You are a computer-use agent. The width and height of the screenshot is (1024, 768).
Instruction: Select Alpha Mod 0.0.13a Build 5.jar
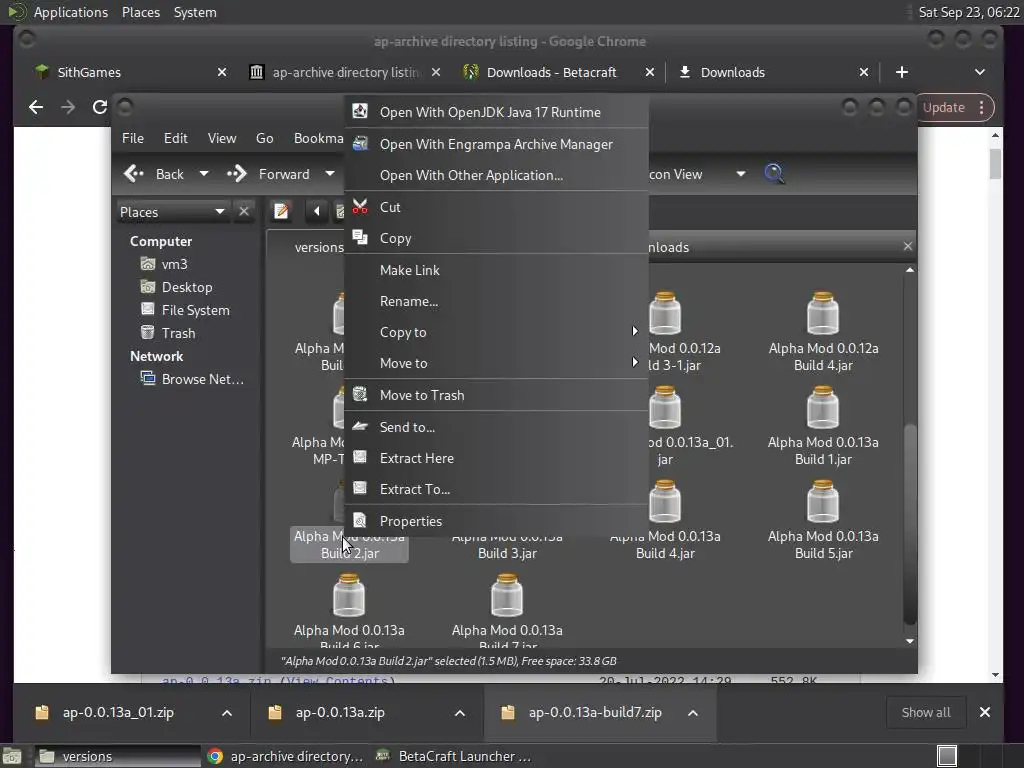(823, 519)
